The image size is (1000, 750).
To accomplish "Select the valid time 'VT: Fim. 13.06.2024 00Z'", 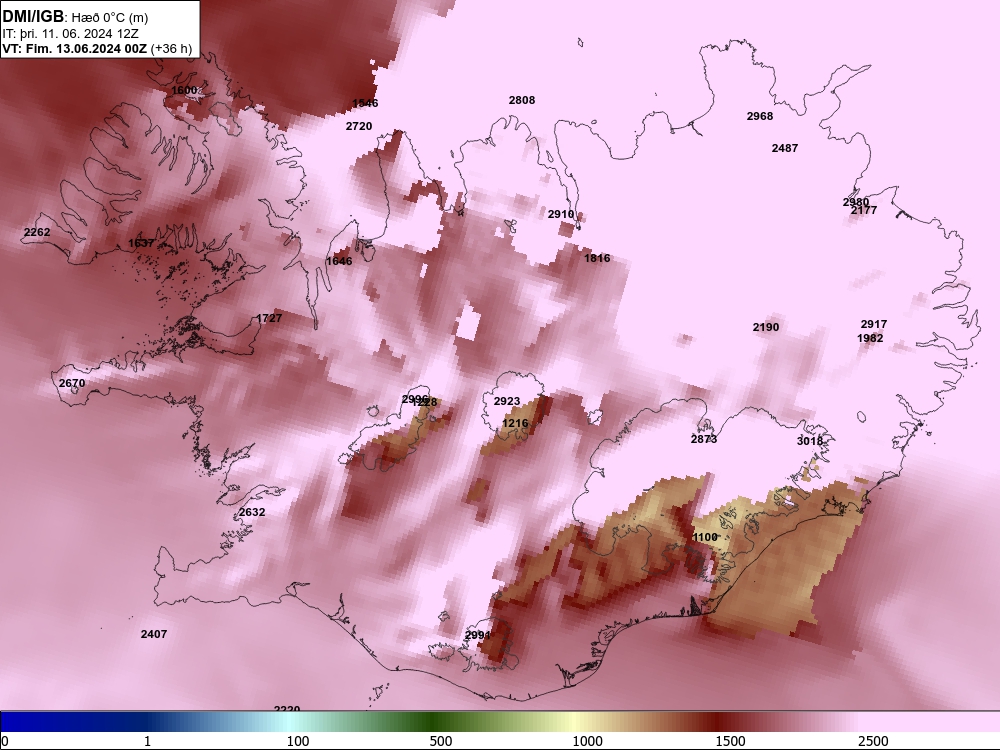I will [75, 48].
